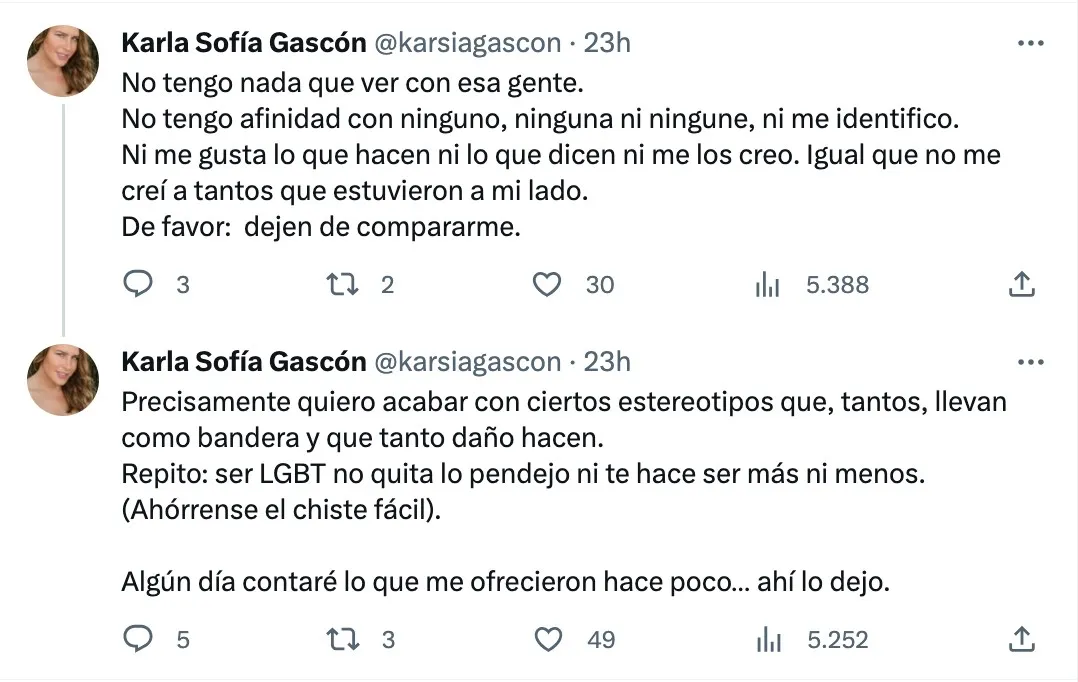
Task: Open the view analytics icon showing 5.388 views
Action: pyautogui.click(x=768, y=285)
